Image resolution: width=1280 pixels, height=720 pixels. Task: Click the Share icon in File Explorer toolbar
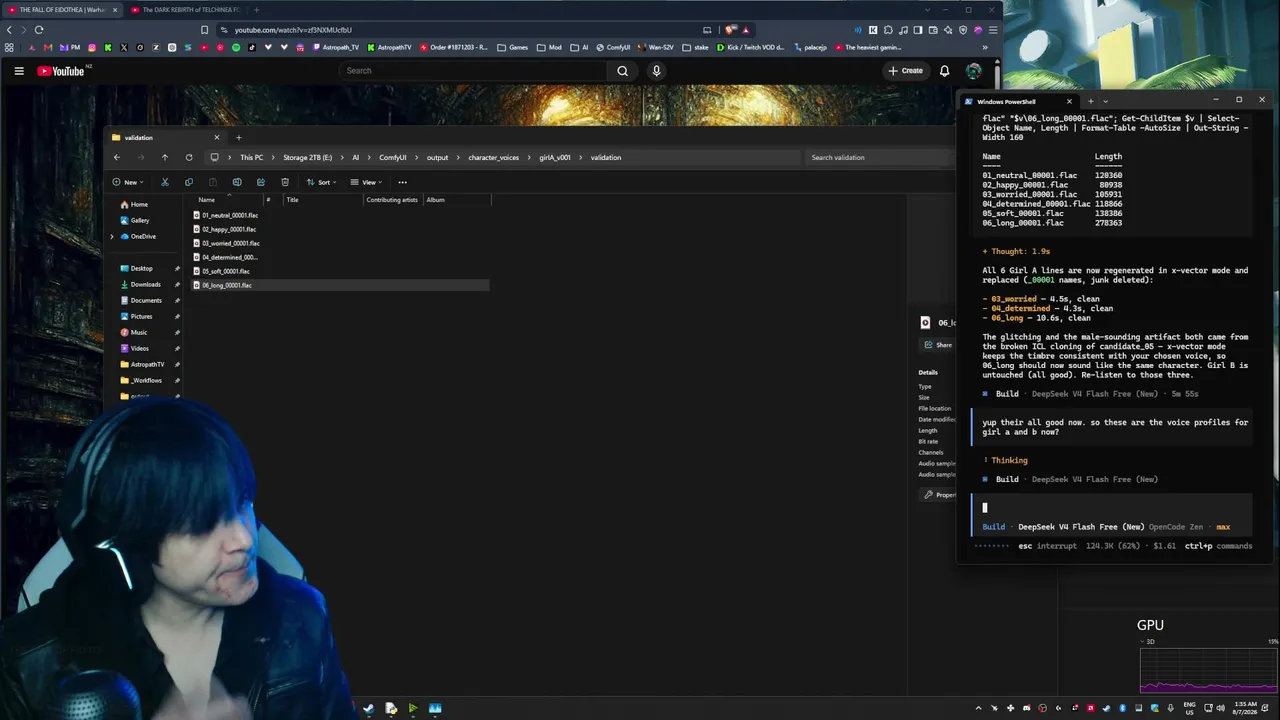261,182
